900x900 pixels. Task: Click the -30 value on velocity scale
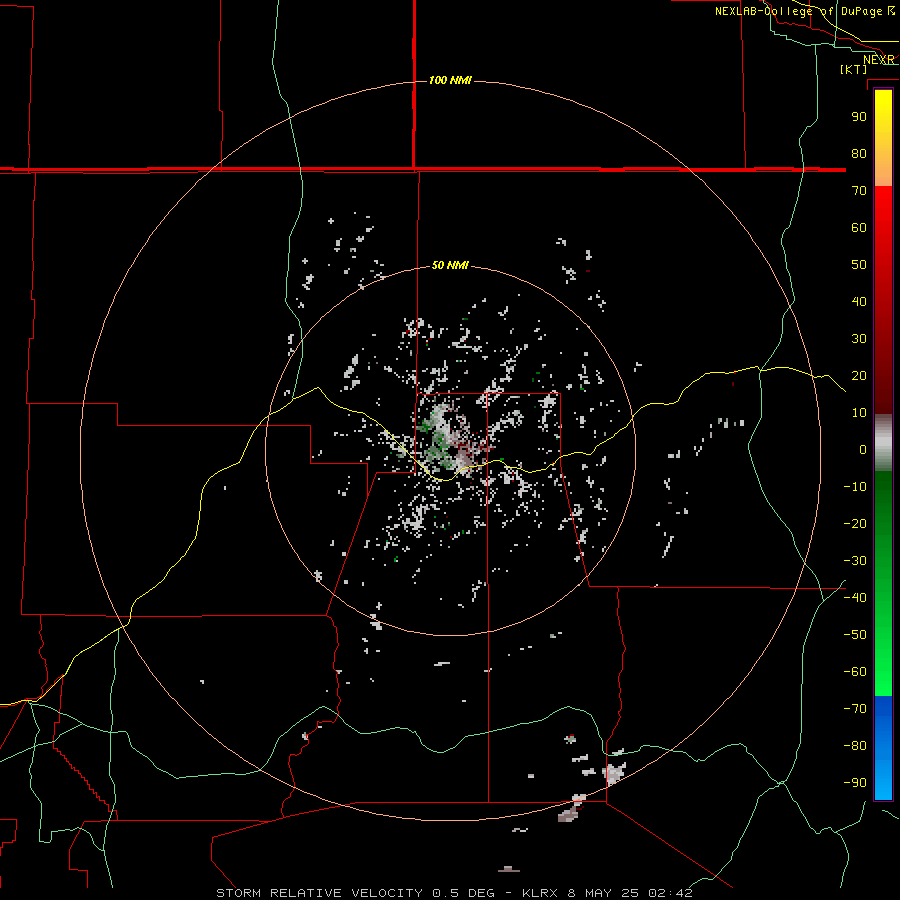point(855,561)
